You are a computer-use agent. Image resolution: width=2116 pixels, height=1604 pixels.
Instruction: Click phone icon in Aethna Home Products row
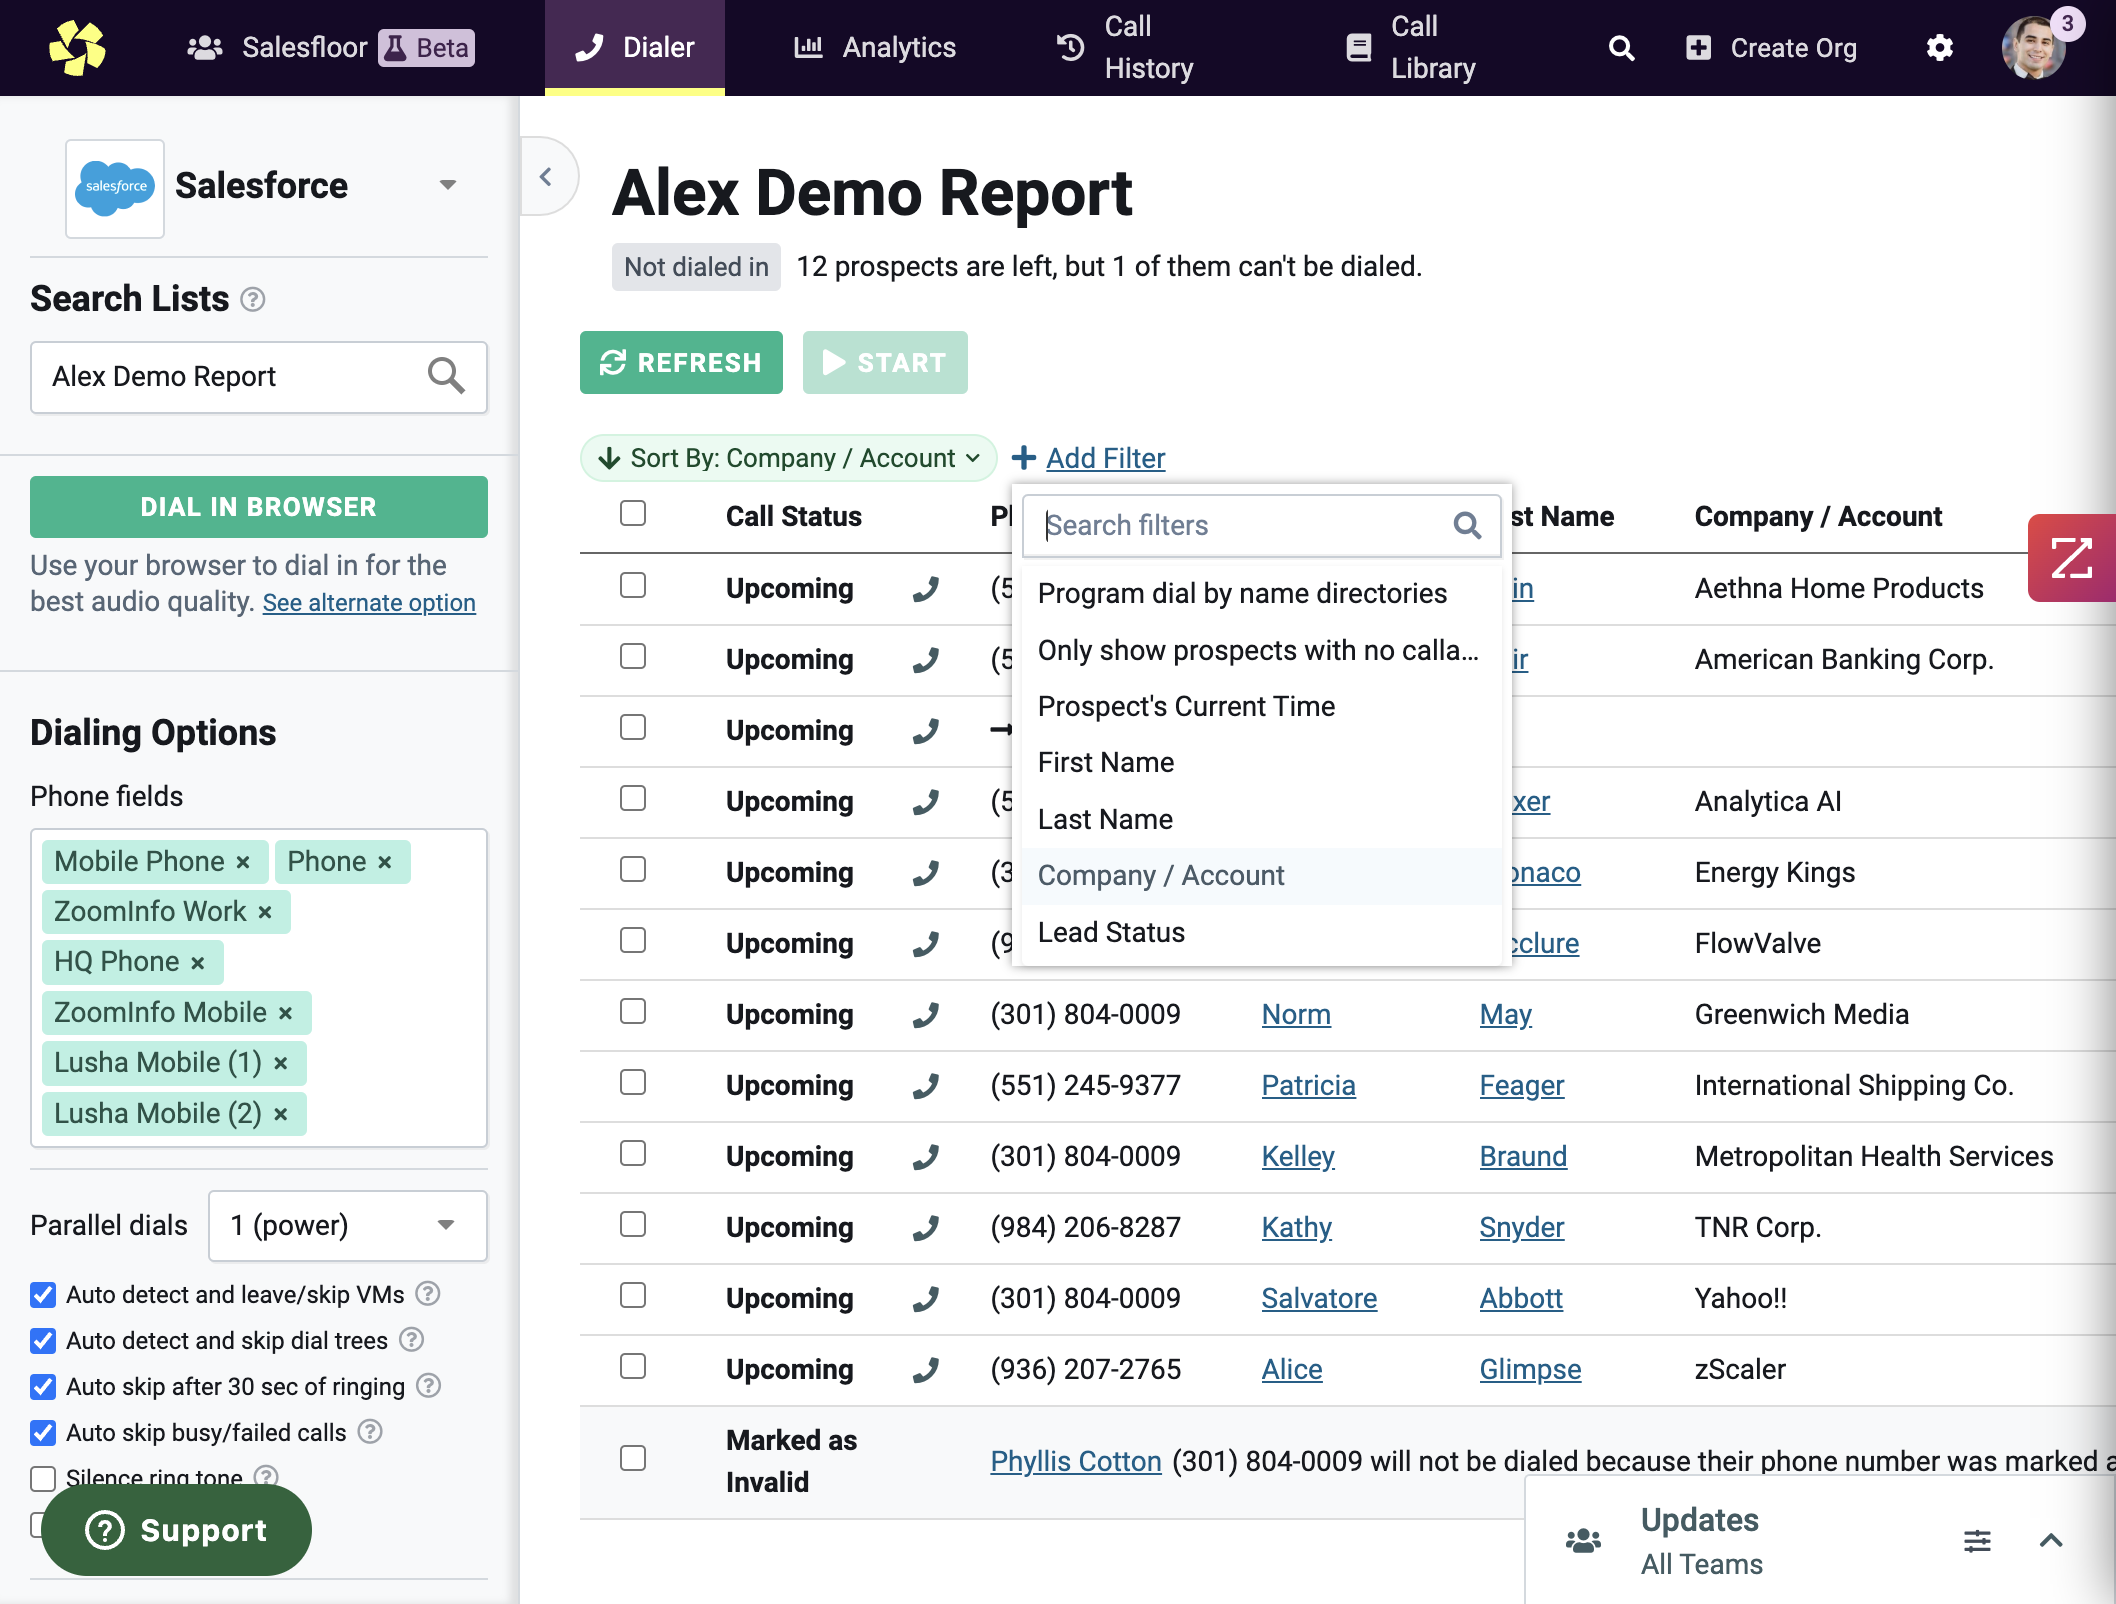click(x=926, y=589)
